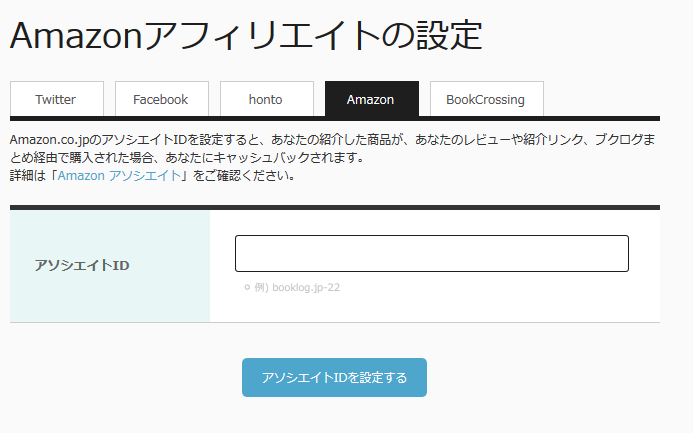693x433 pixels.
Task: Click the アソシエイトID field label
Action: point(82,265)
